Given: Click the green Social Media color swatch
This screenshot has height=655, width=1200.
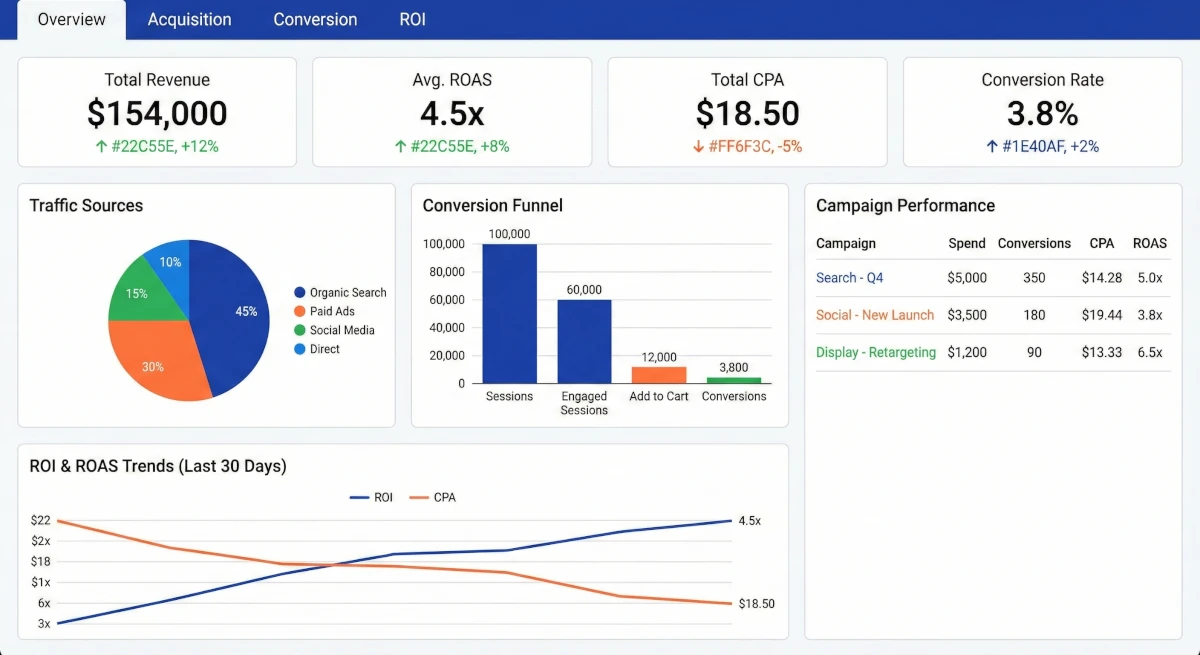Looking at the screenshot, I should click(300, 330).
